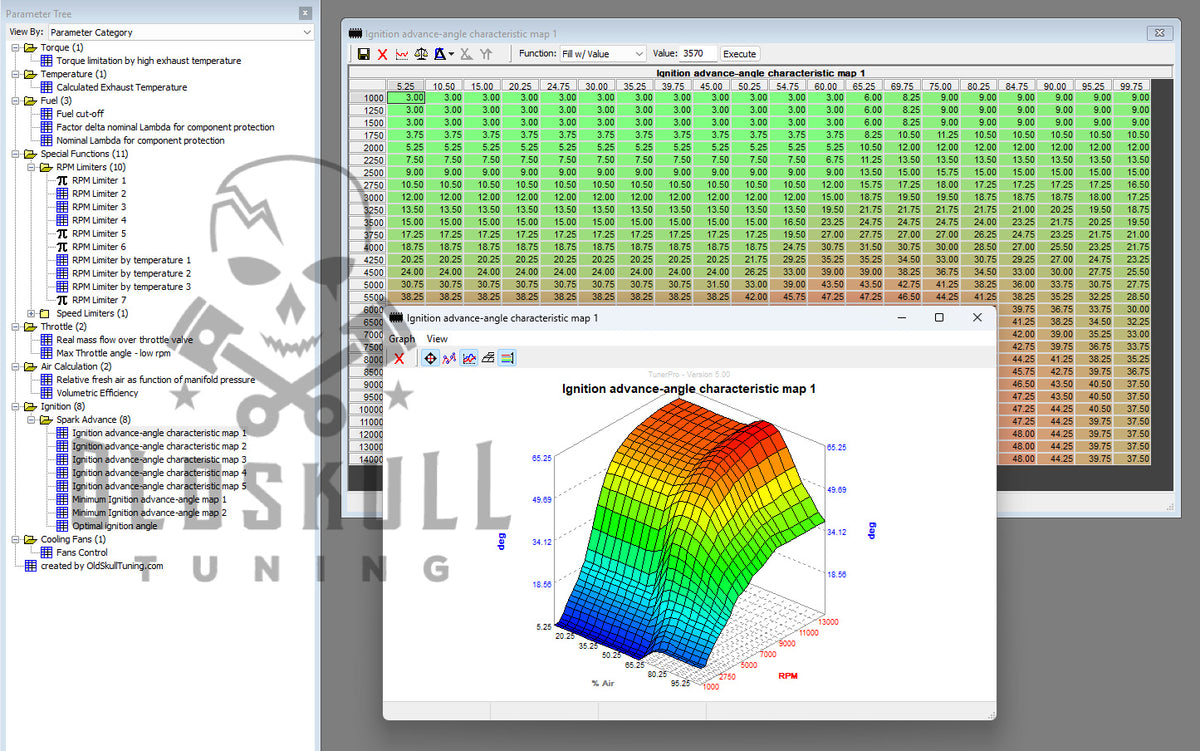Click the Value input field containing 3570
The height and width of the screenshot is (751, 1200).
pyautogui.click(x=699, y=54)
